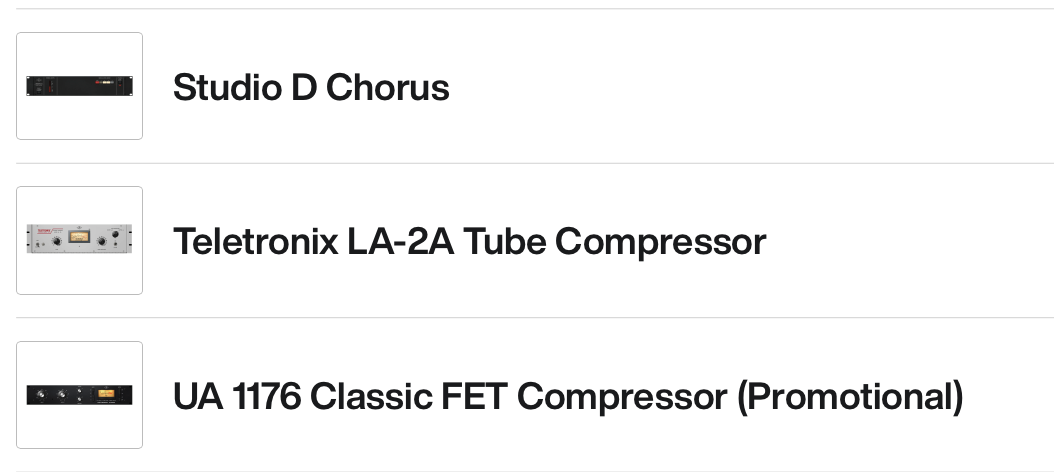Open the Teletronix LA-2A plugin thumbnail
This screenshot has width=1054, height=472.
pos(79,240)
